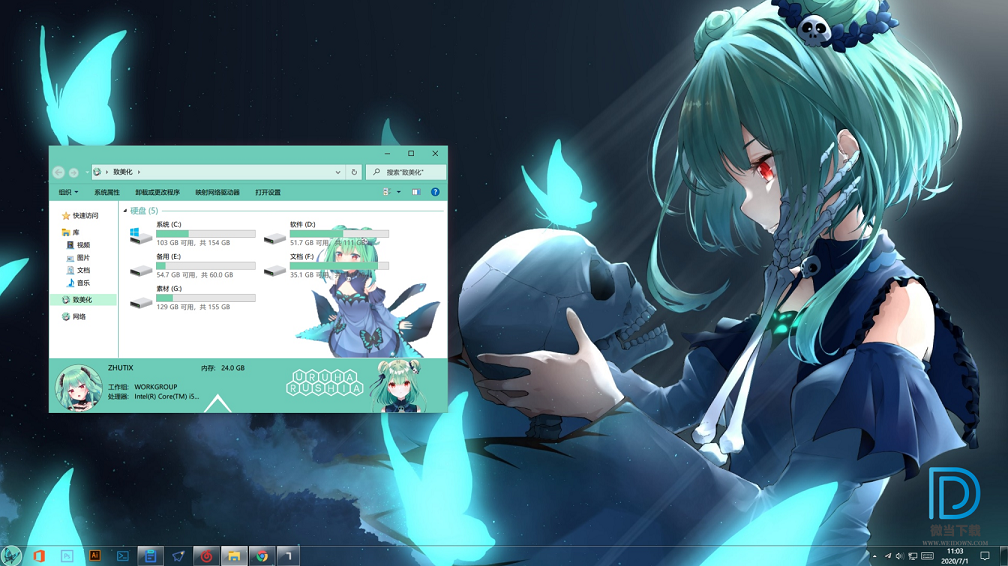Open the blue clipboard app on taskbar
The height and width of the screenshot is (566, 1008).
point(150,556)
